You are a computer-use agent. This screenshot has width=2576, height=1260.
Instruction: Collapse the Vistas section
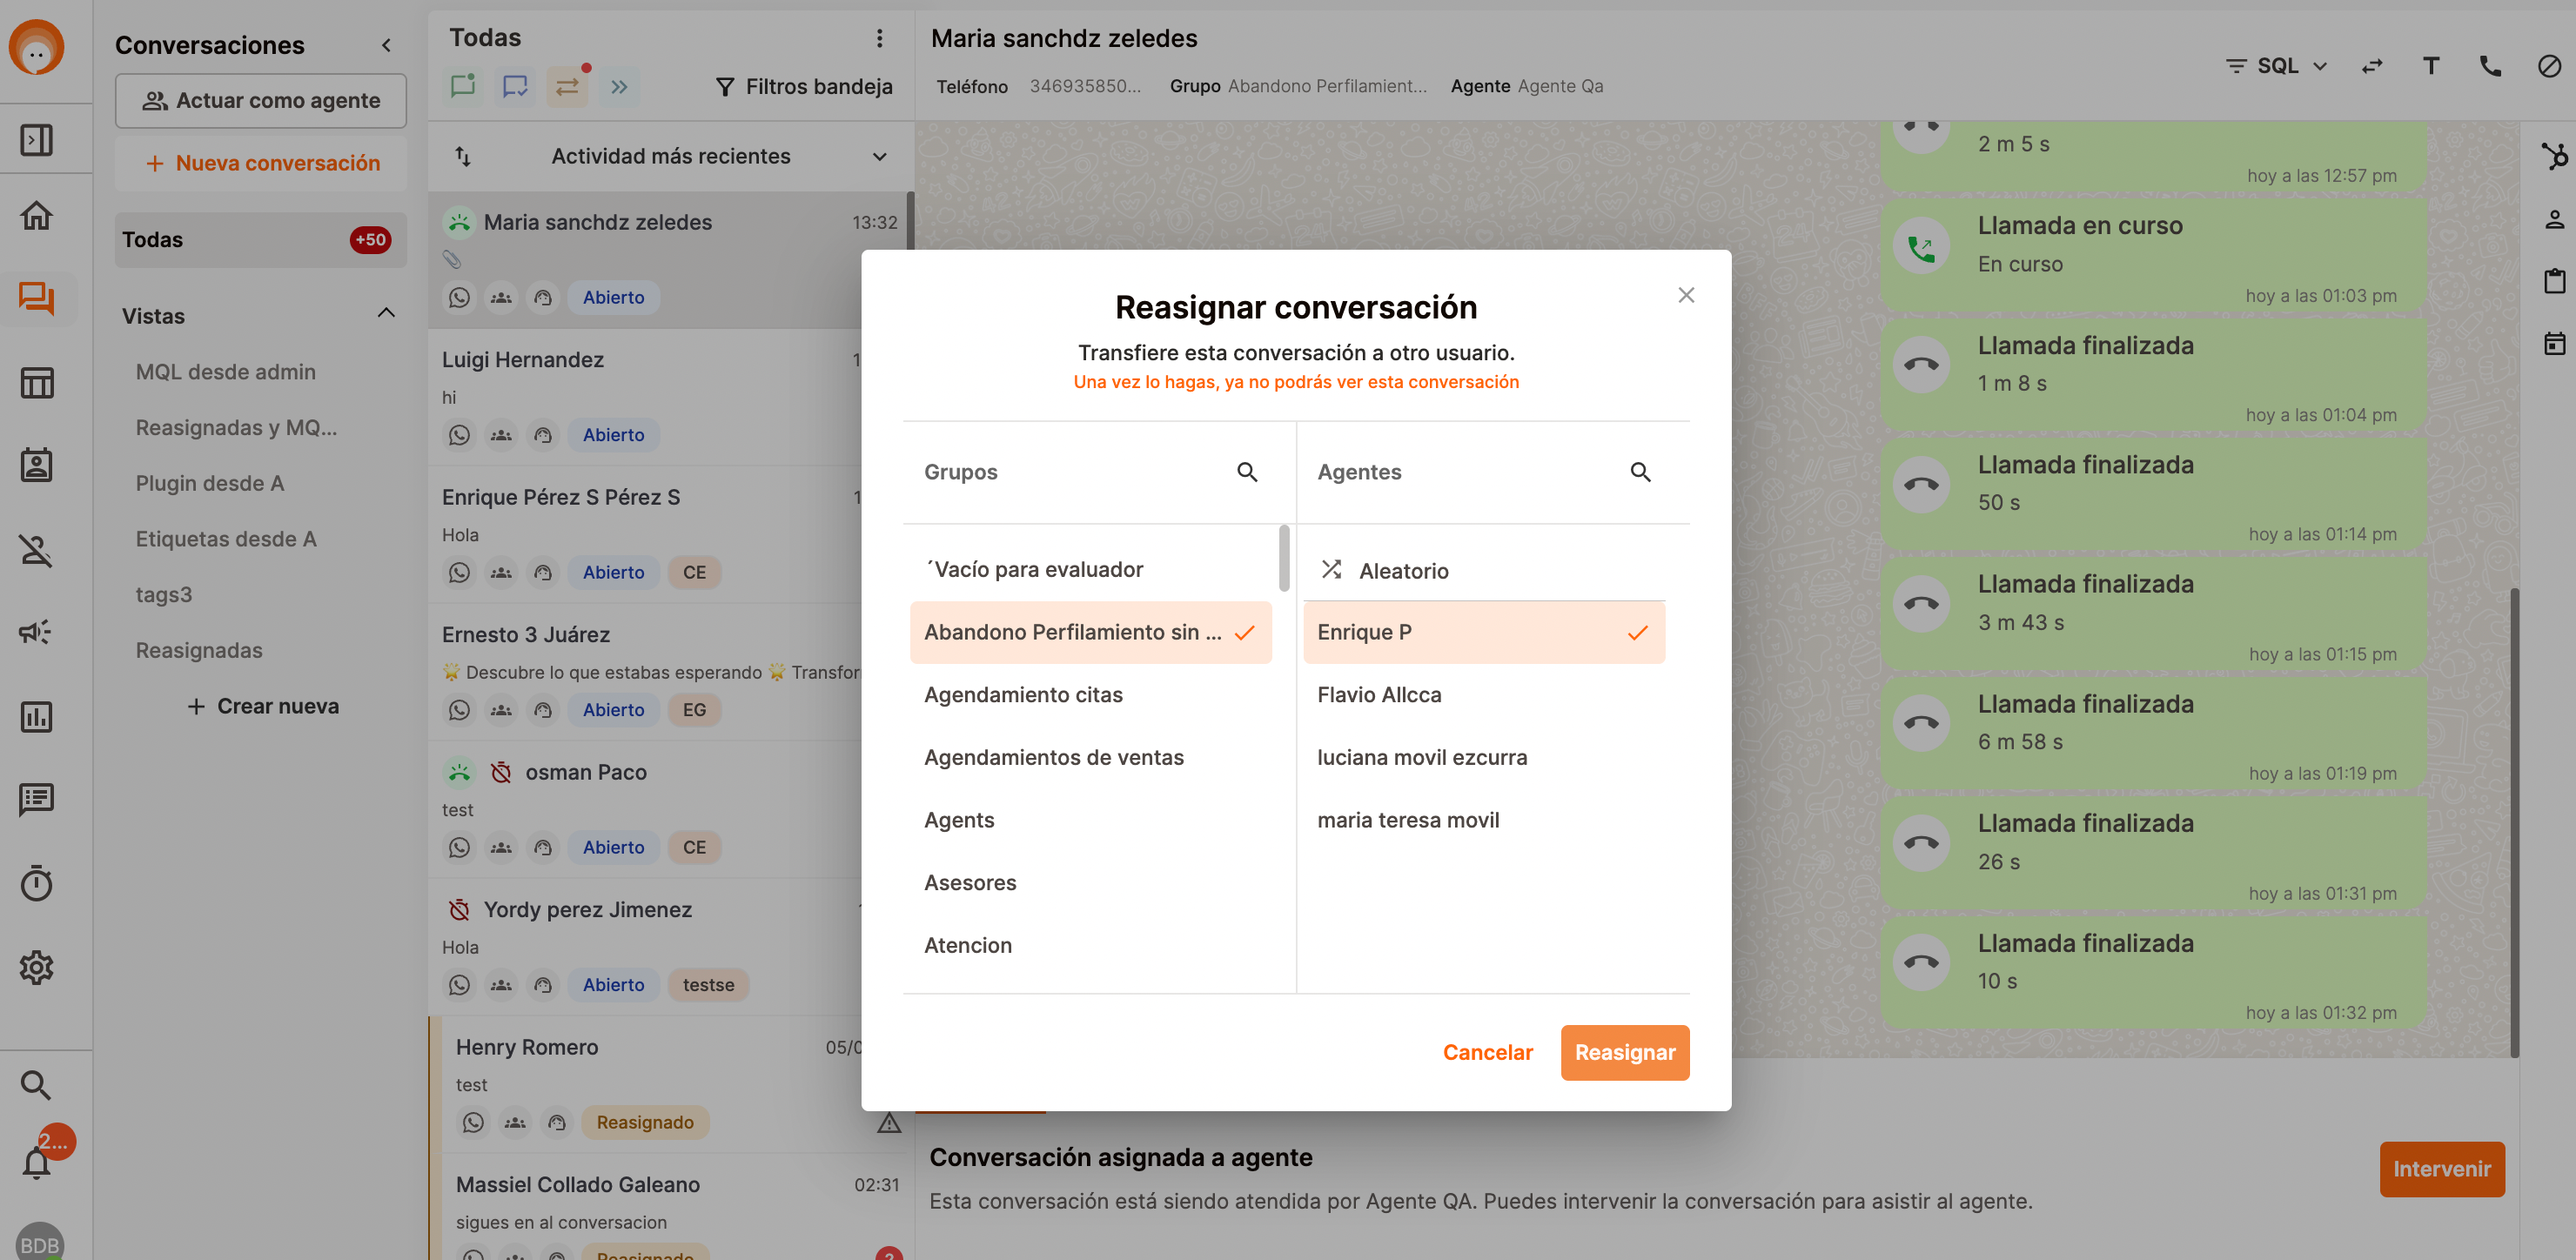coord(386,315)
